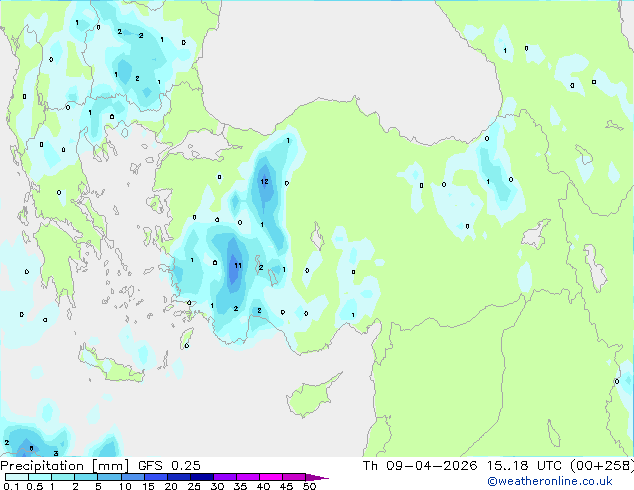Select the "50" legend scale label
Viewport: 634px width, 490px height.
[x=309, y=486]
